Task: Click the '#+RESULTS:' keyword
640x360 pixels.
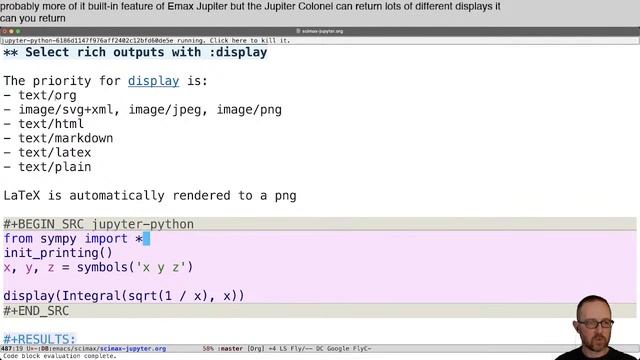Action: (40, 339)
